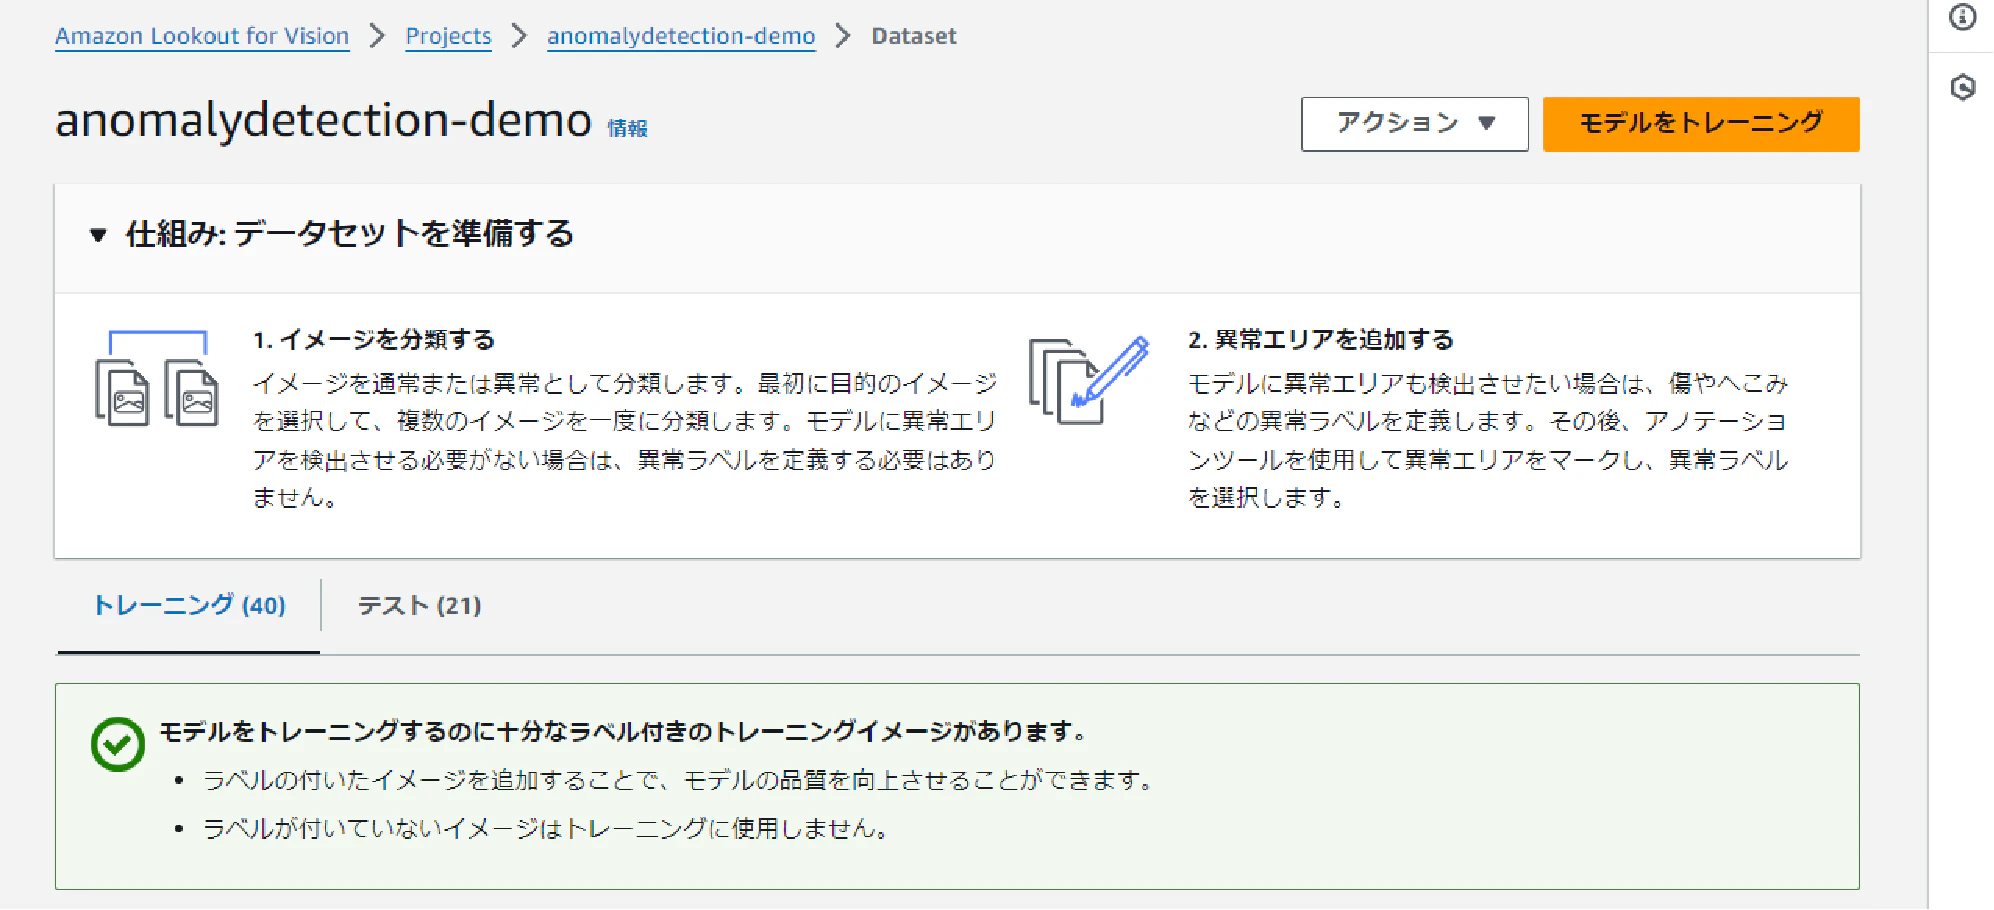This screenshot has width=1994, height=910.
Task: Click the モデルをトレーニング button
Action: (1700, 124)
